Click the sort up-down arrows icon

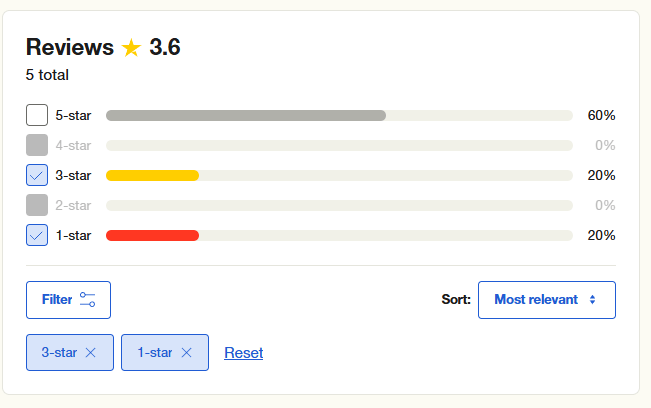pyautogui.click(x=592, y=300)
